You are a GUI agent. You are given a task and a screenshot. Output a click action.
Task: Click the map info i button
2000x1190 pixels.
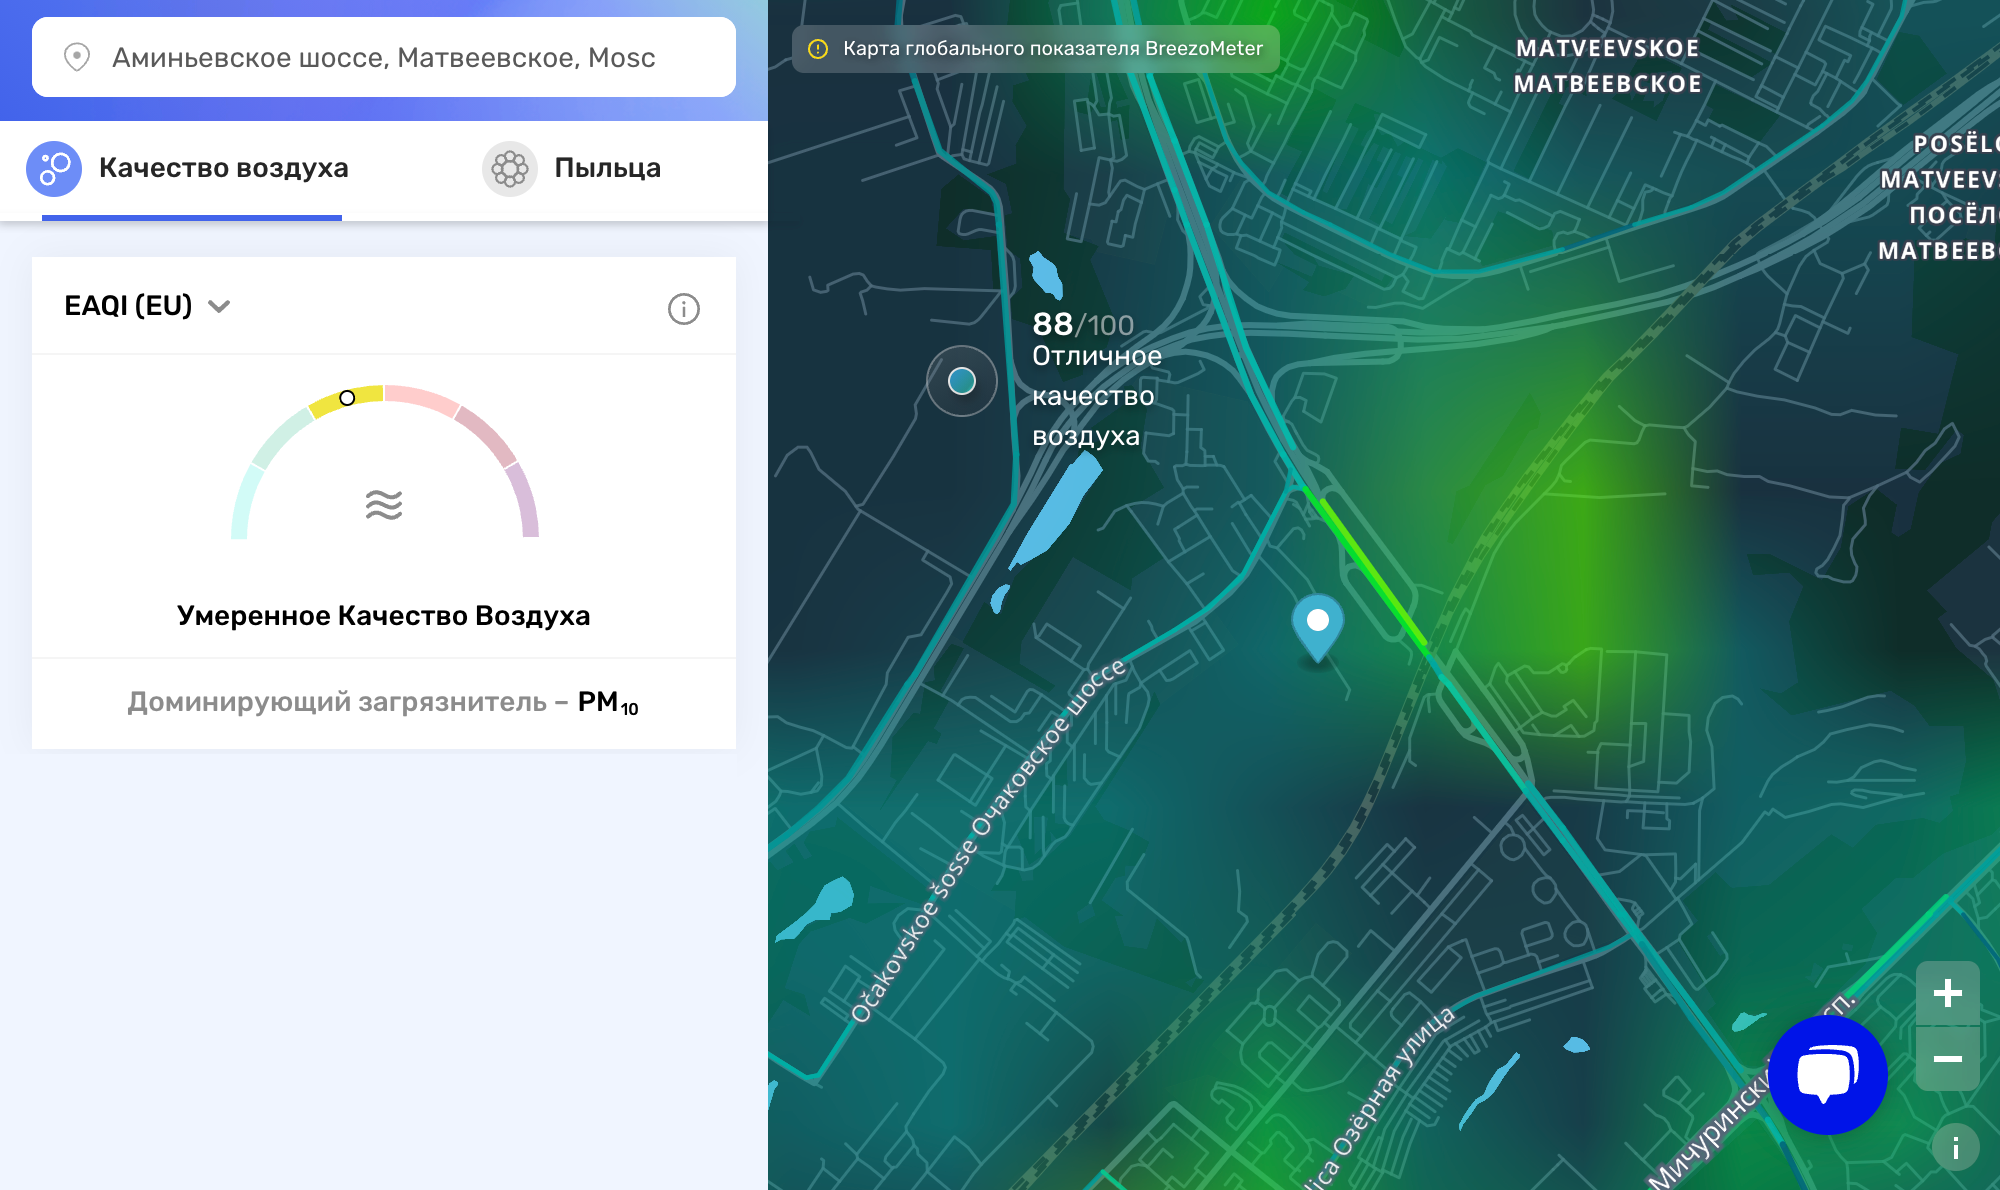[x=1955, y=1148]
